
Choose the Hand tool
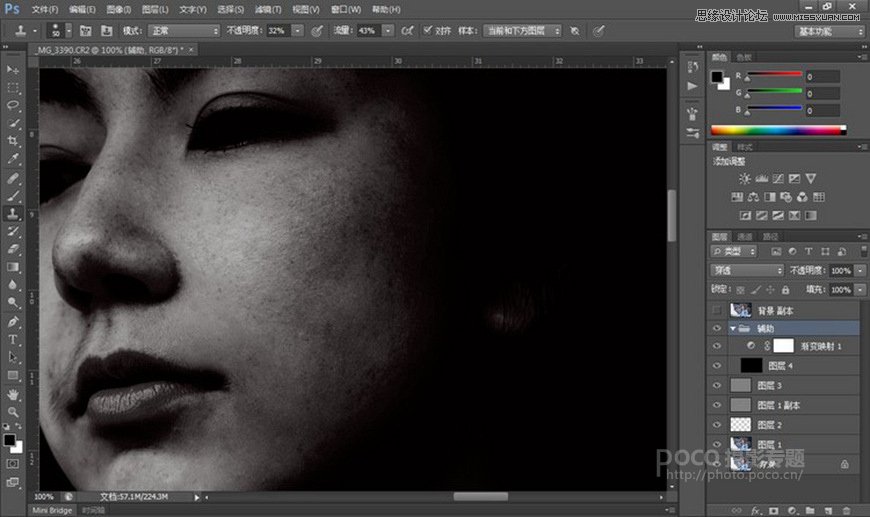coord(14,393)
